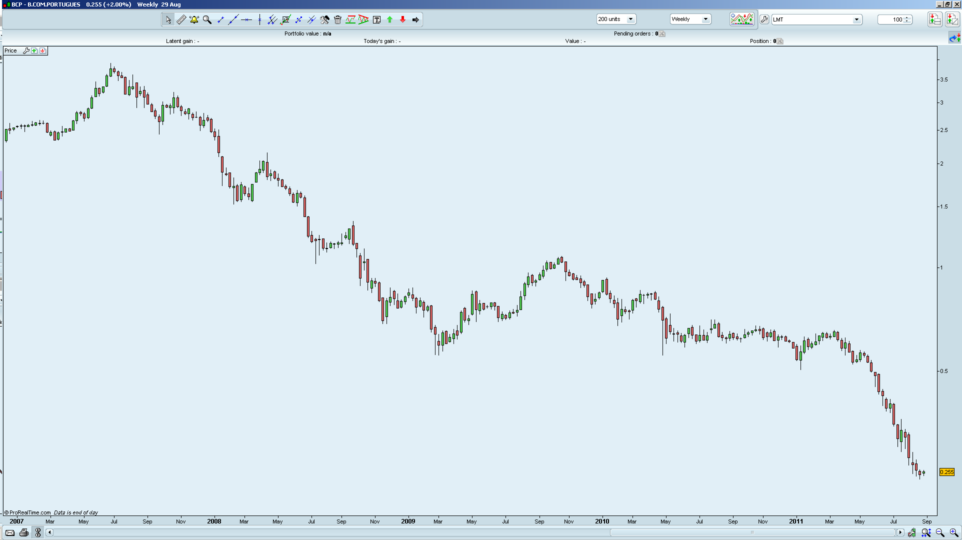Open wrench settings beside the LMT field

(764, 20)
